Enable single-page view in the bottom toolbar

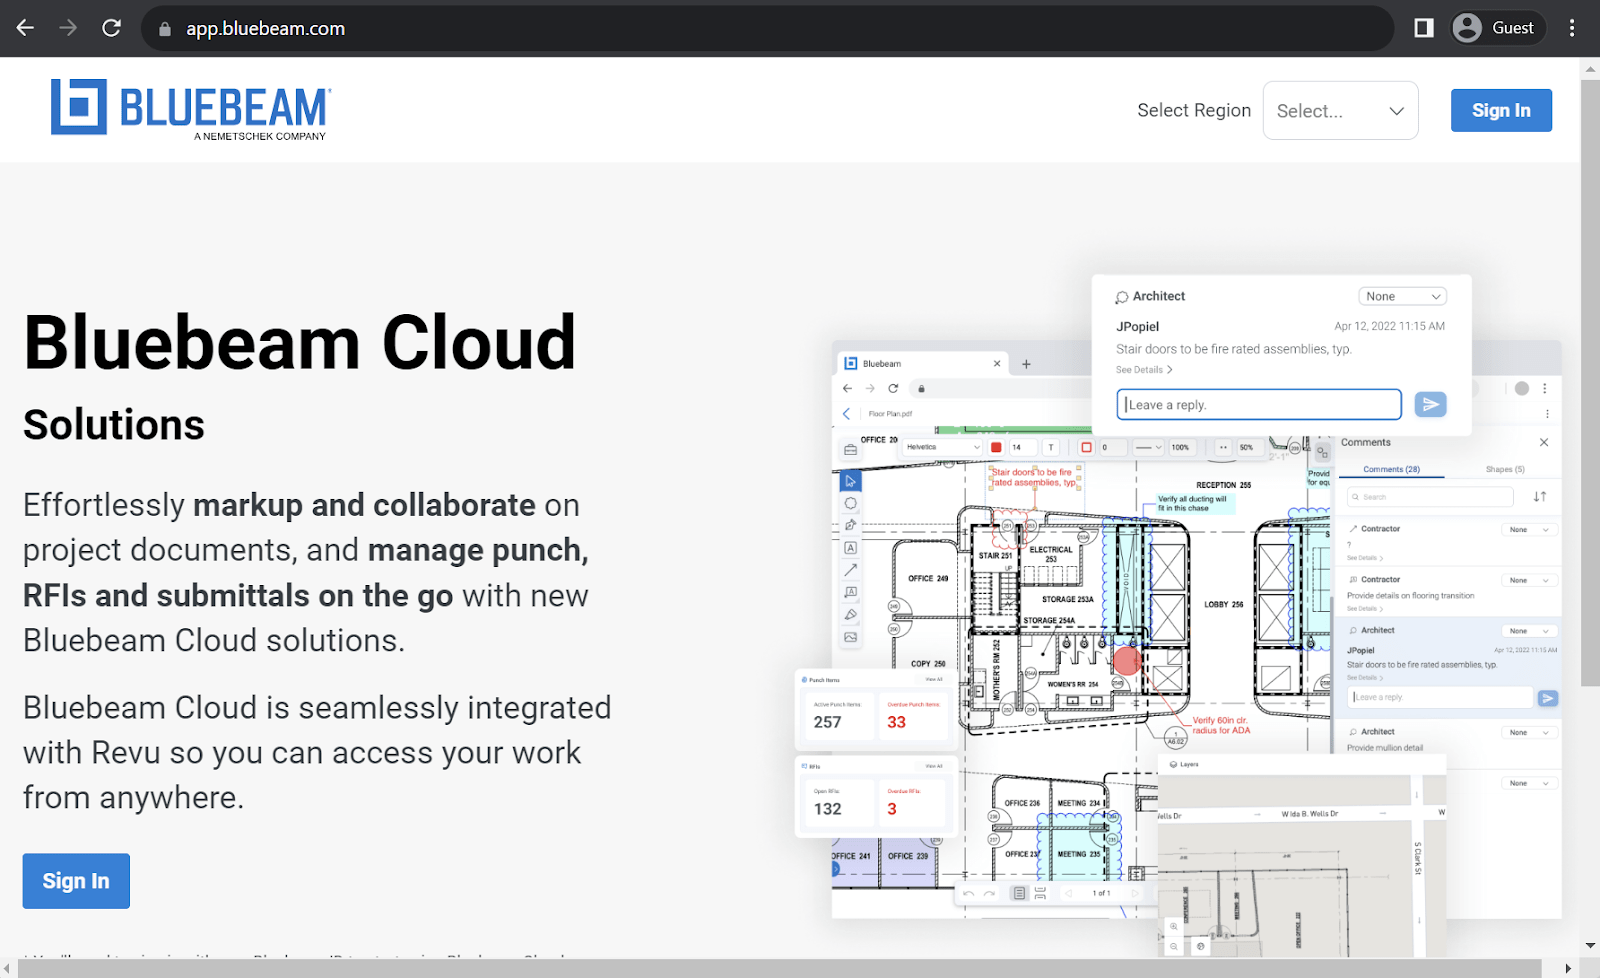1020,893
